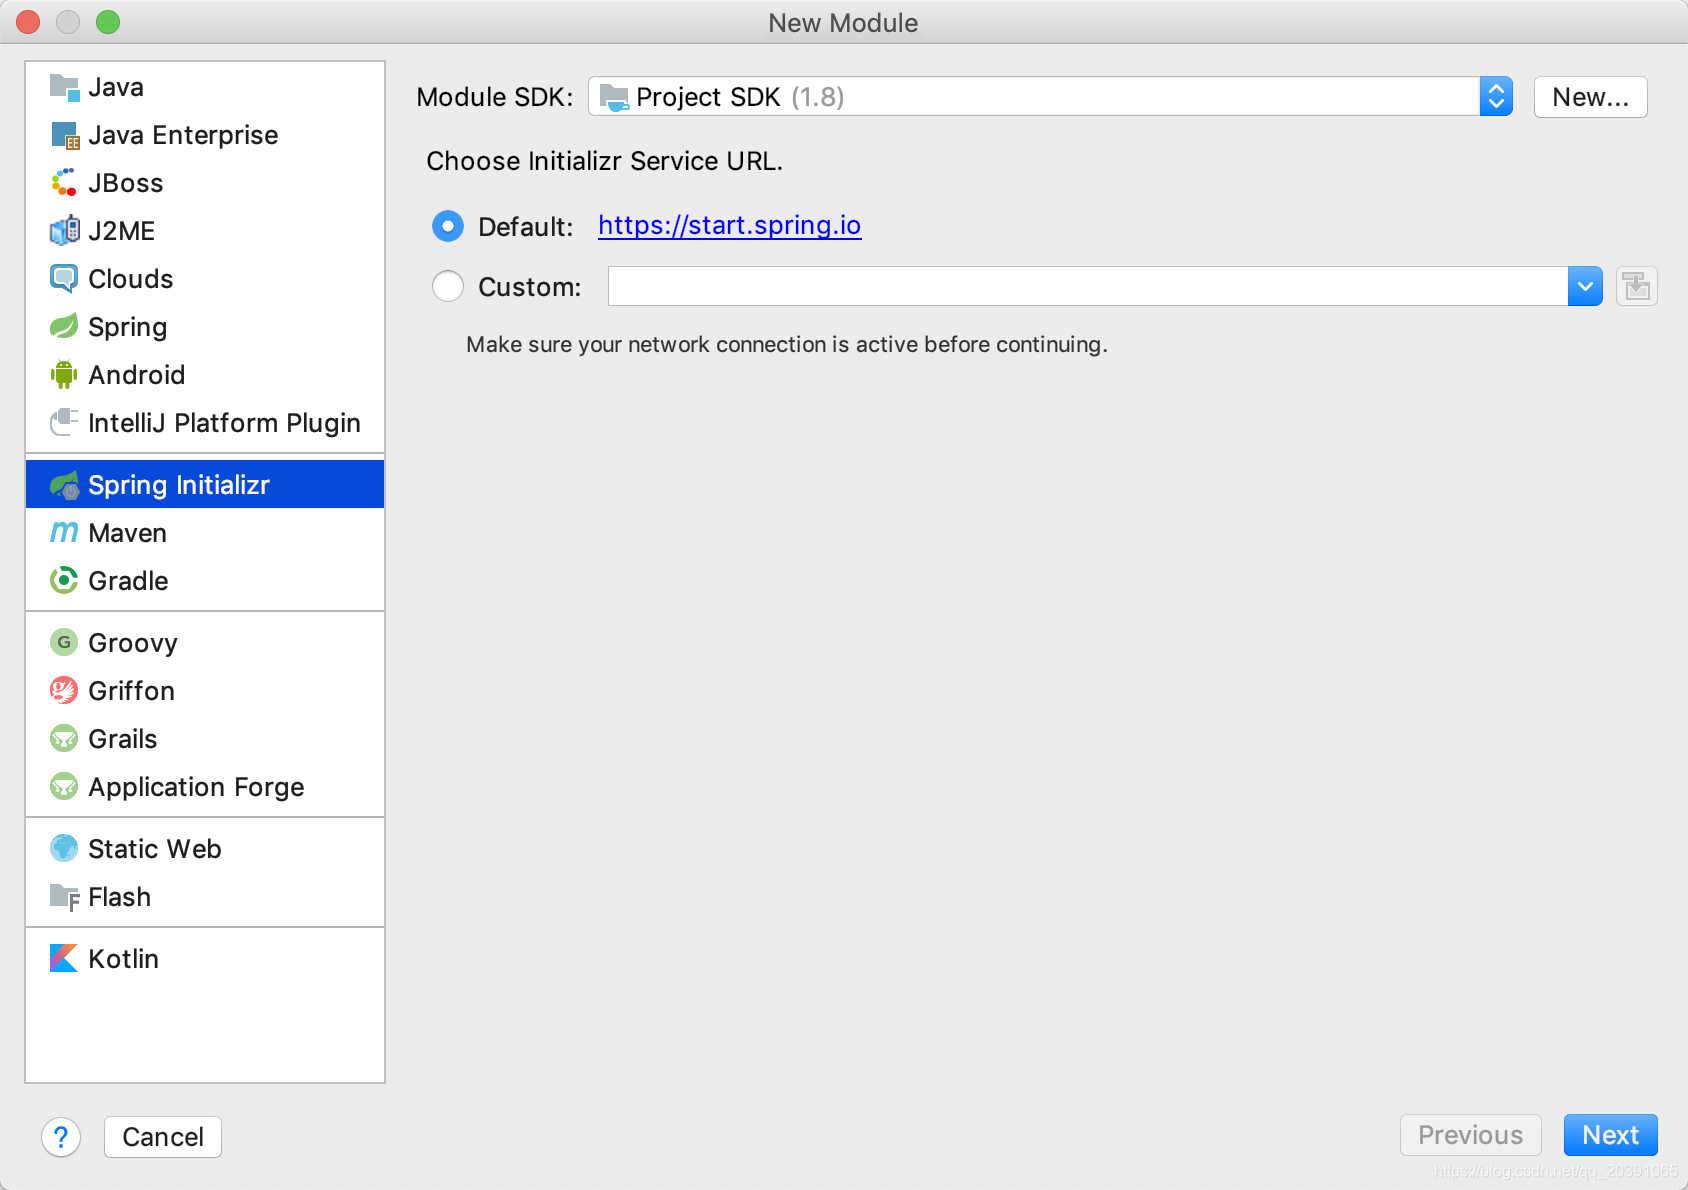Click into the Custom URL input field
Screen dimensions: 1688x1190
pyautogui.click(x=1088, y=287)
